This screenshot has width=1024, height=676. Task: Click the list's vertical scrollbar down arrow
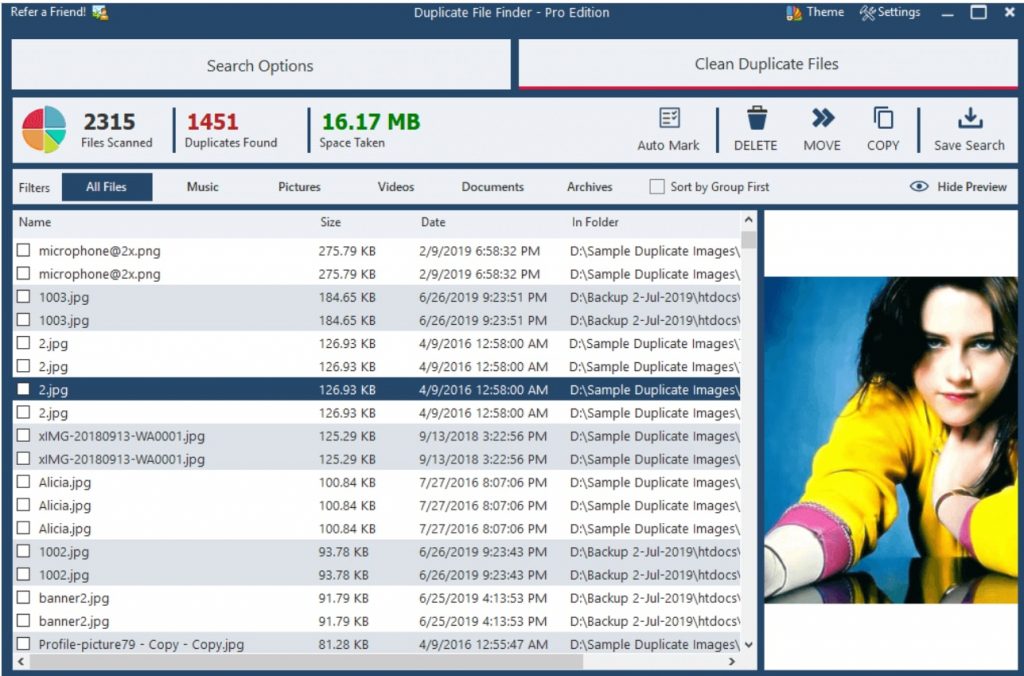click(x=749, y=645)
